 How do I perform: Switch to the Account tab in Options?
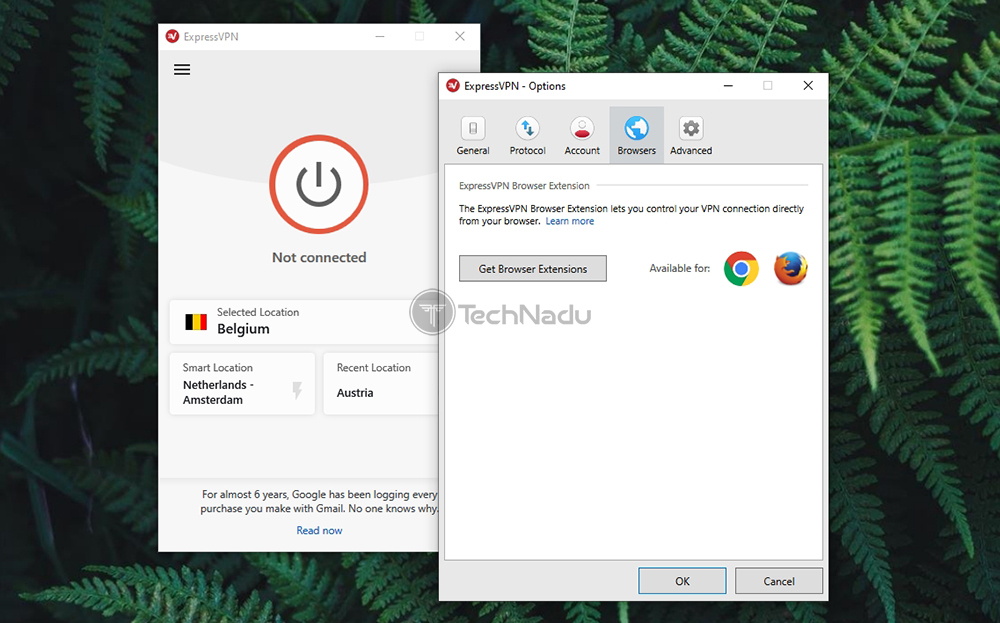pyautogui.click(x=582, y=136)
